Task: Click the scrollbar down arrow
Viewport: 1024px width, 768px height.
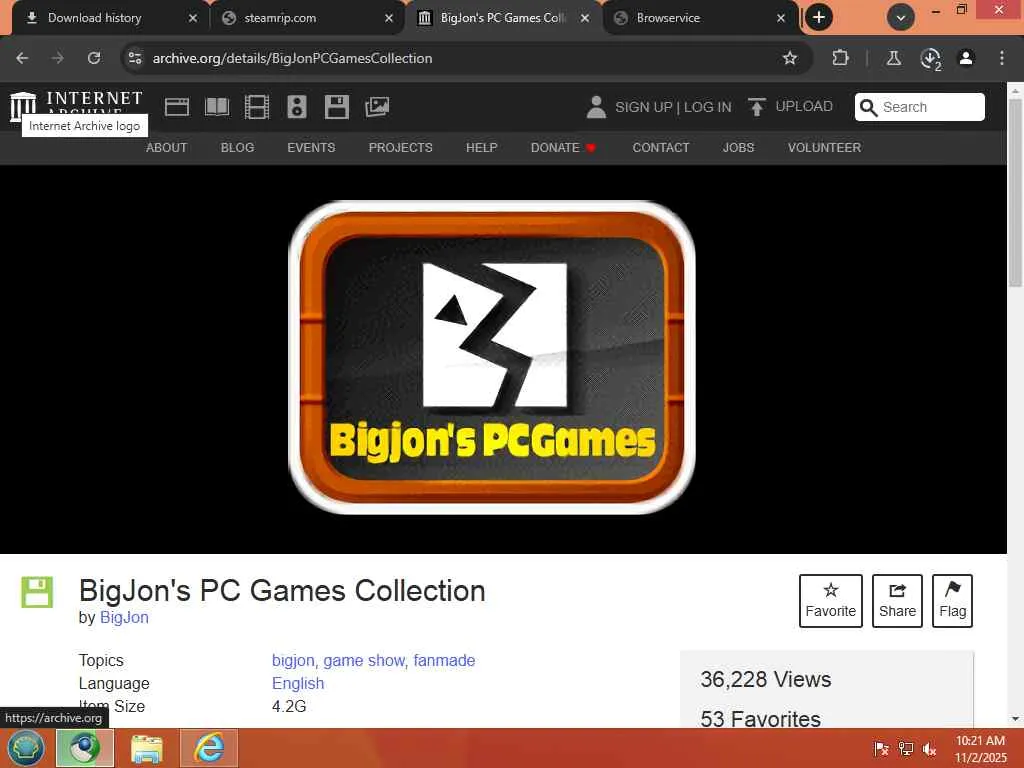Action: click(1015, 719)
